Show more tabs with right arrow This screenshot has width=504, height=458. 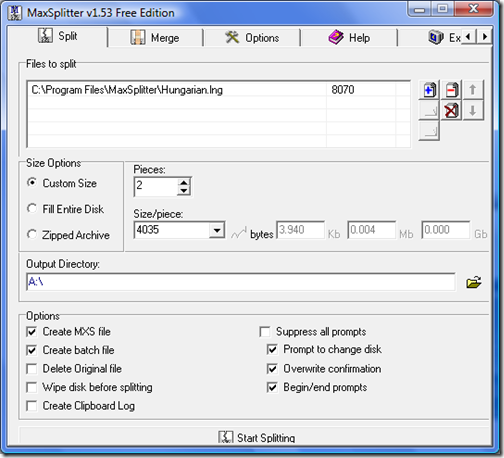click(x=485, y=36)
